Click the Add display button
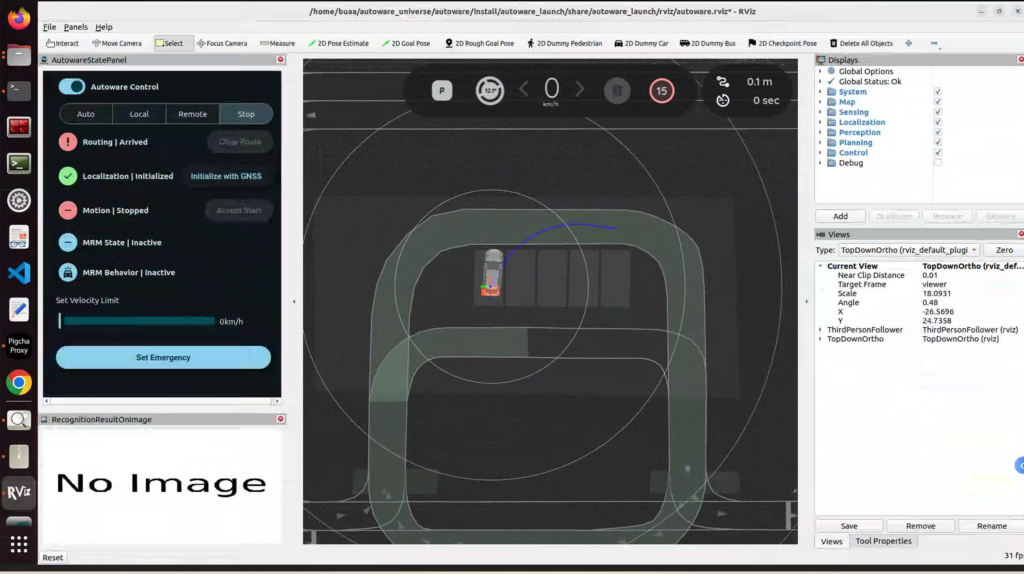 tap(840, 216)
